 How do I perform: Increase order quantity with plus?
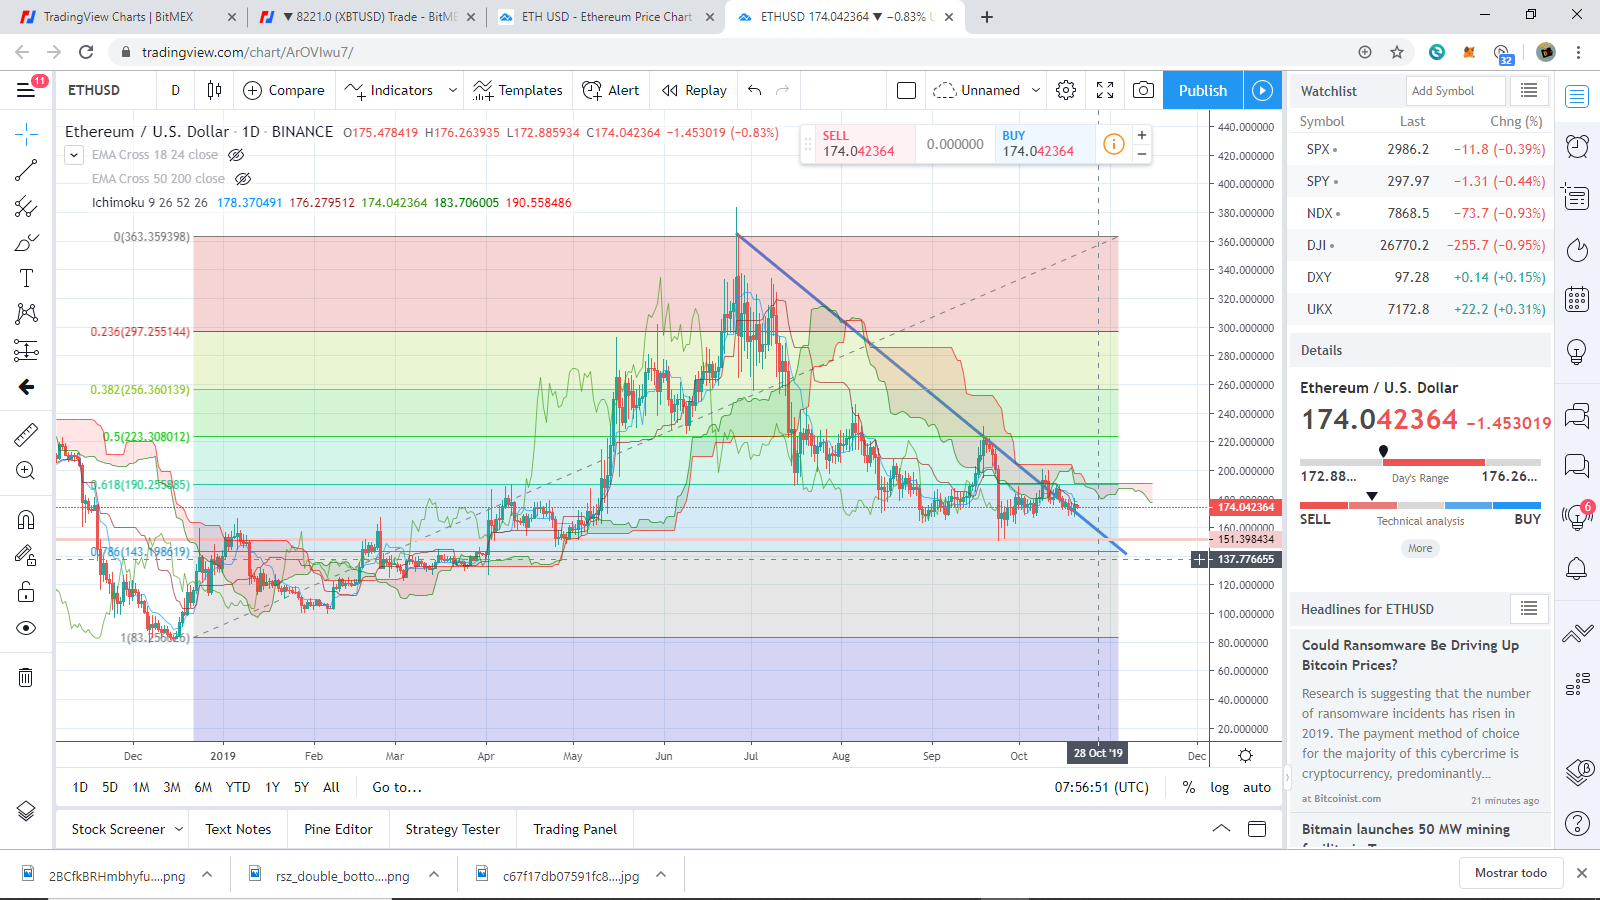(1142, 135)
